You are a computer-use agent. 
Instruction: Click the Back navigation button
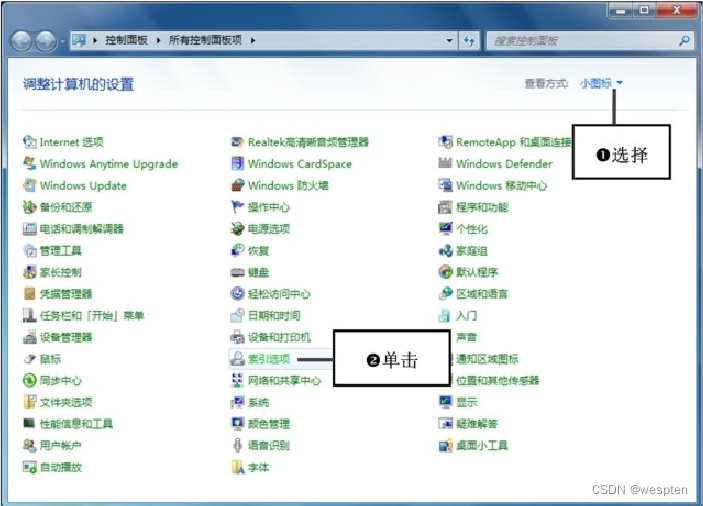[21, 41]
